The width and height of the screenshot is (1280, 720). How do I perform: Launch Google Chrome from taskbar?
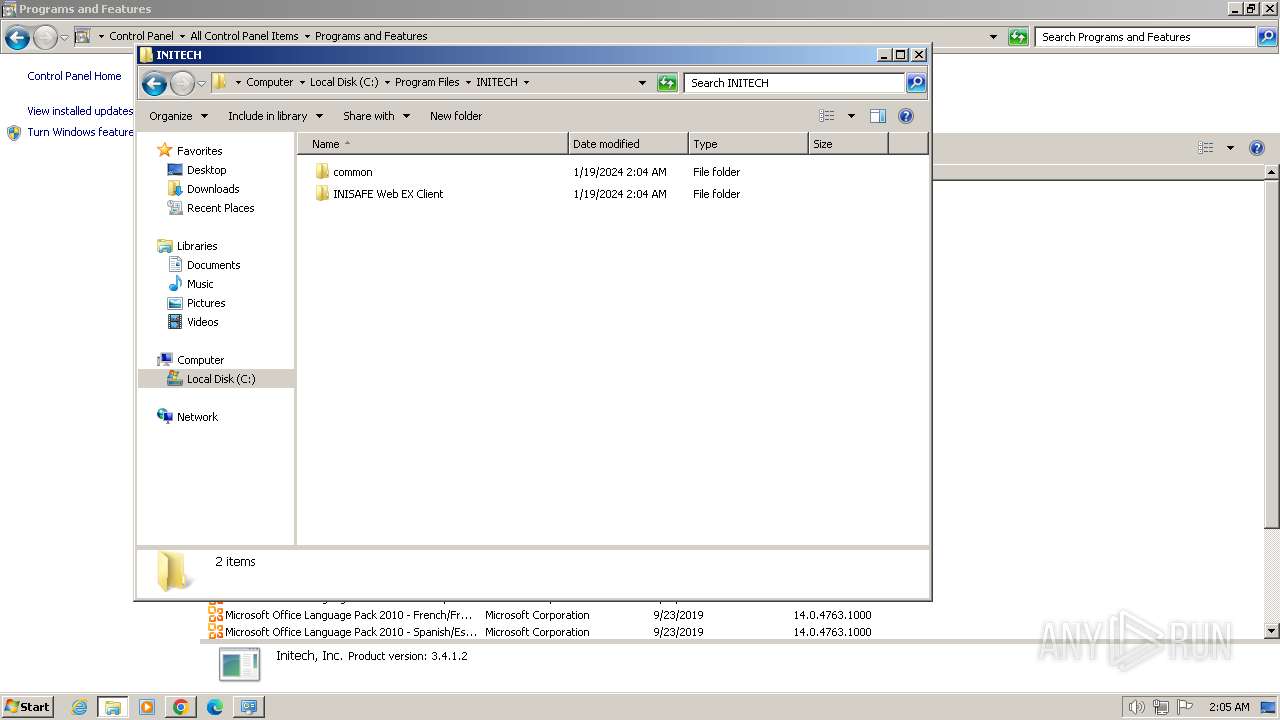(180, 707)
